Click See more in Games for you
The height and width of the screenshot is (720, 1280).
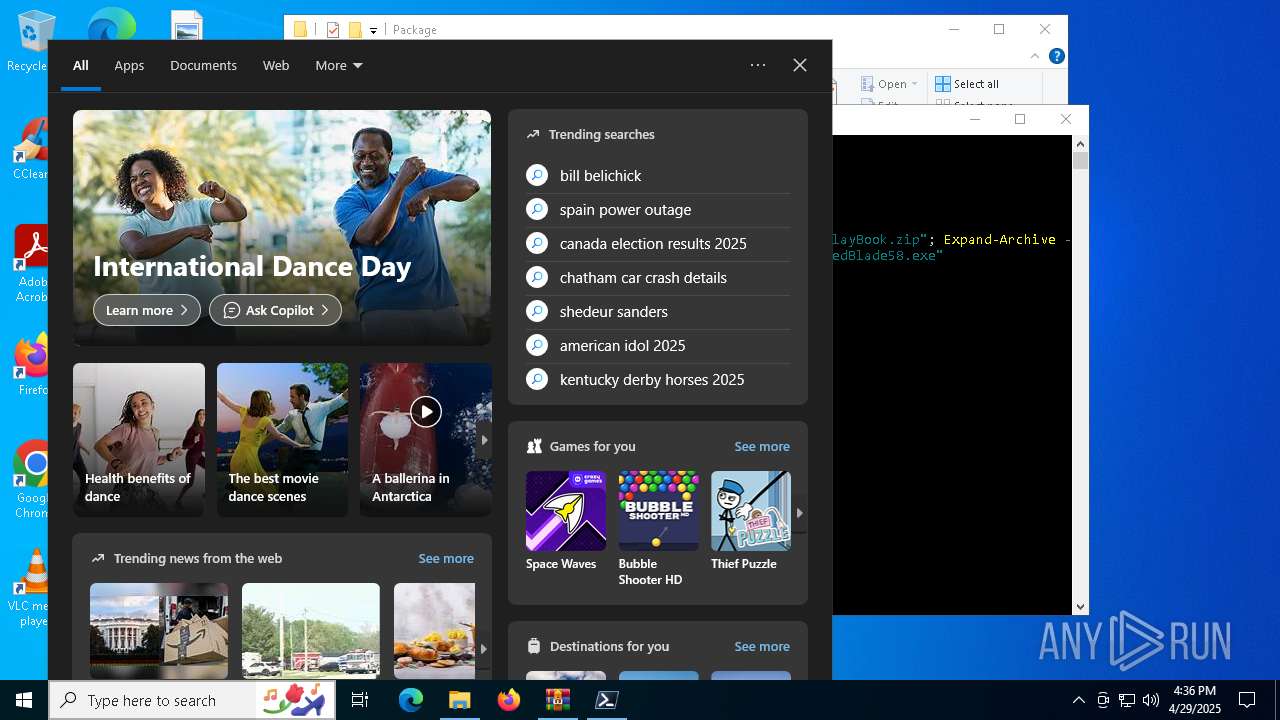tap(762, 447)
